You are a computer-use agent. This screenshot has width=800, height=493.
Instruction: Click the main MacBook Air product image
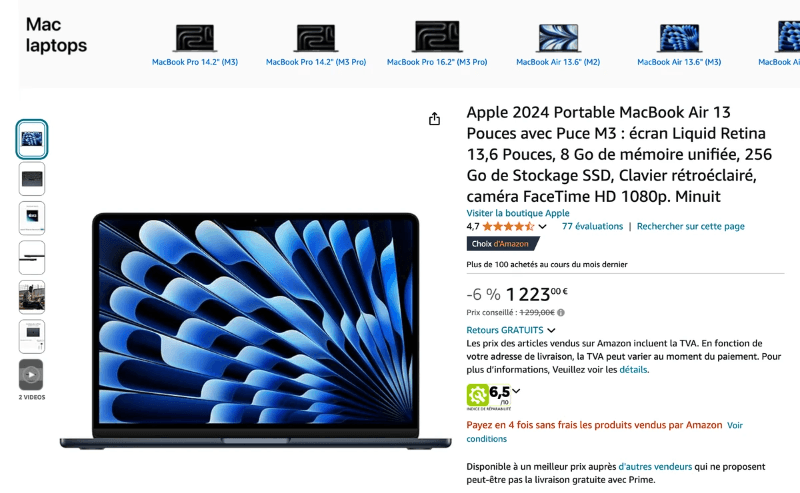tap(256, 331)
